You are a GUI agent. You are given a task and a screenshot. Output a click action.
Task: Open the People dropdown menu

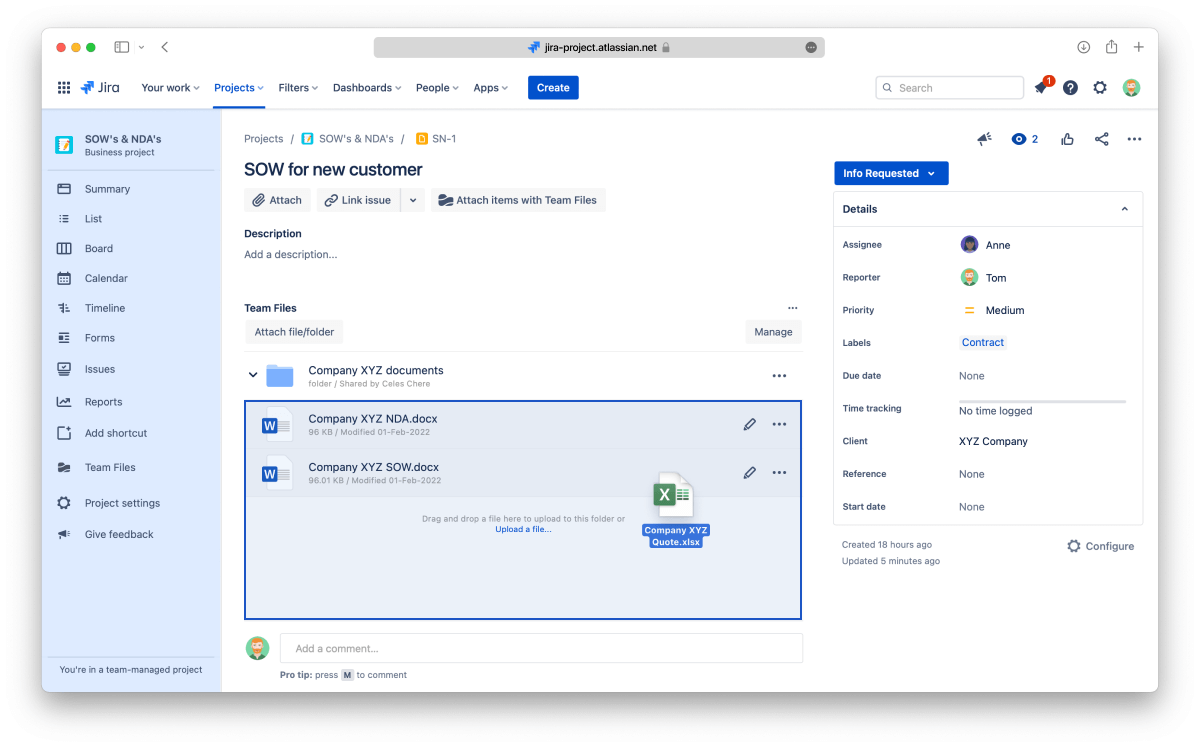(437, 88)
